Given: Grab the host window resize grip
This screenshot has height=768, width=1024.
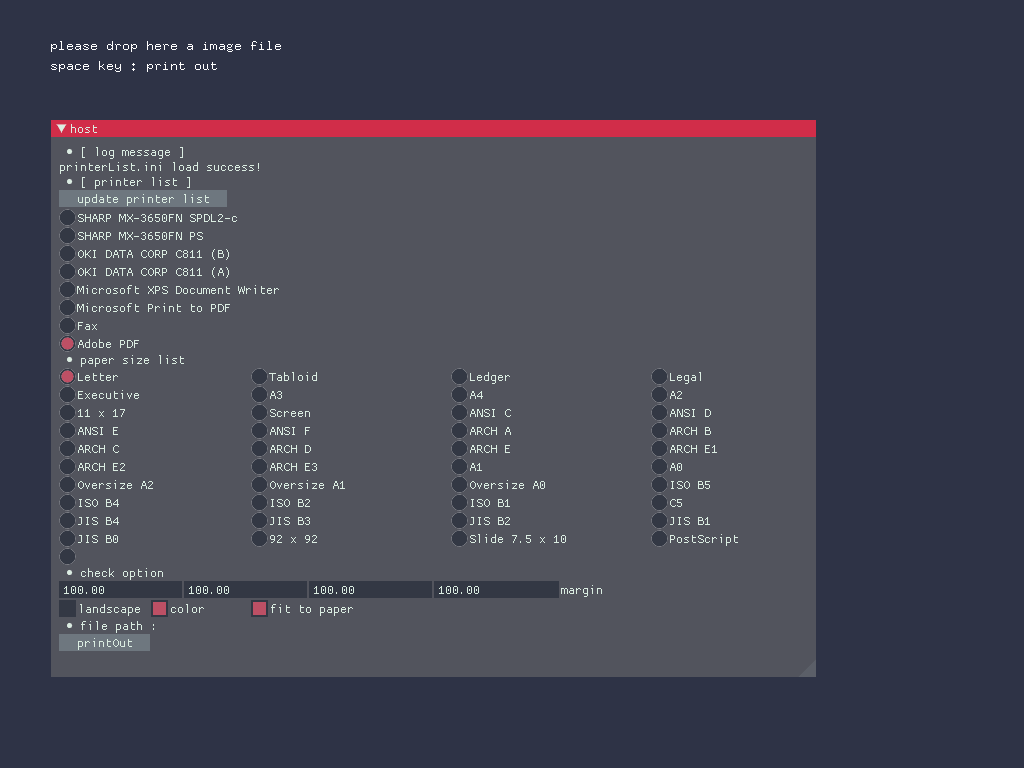Looking at the screenshot, I should tap(808, 669).
